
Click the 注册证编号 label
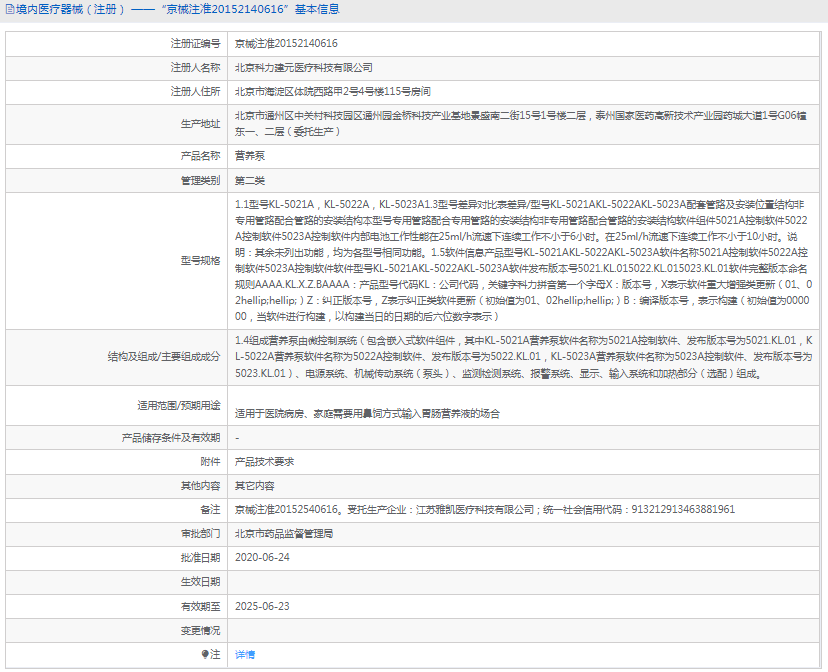point(195,43)
